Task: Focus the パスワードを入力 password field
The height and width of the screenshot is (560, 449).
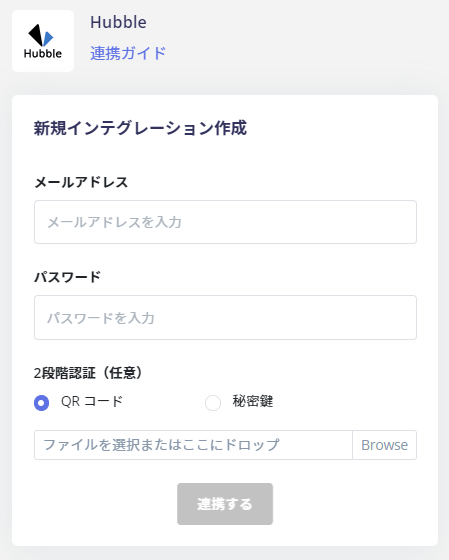Action: click(x=225, y=318)
